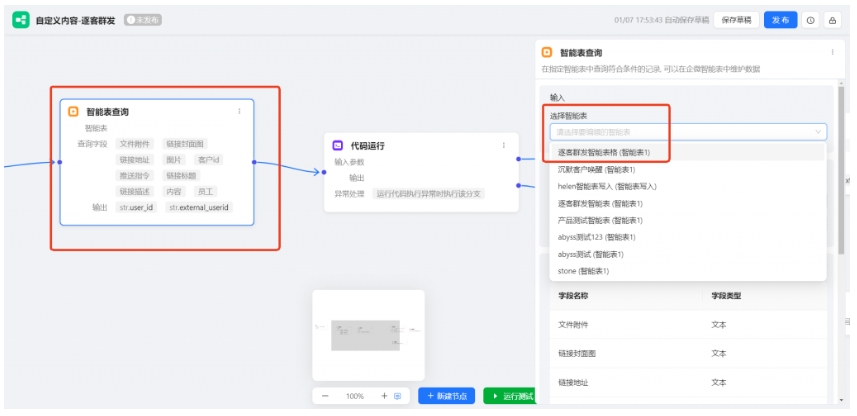Click the 未发布 status badge
The width and height of the screenshot is (857, 416).
coord(143,20)
